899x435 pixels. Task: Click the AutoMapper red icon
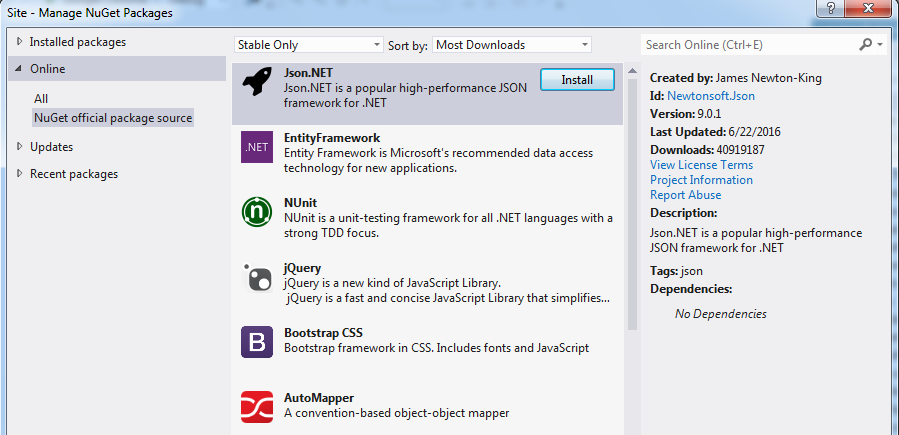[256, 407]
